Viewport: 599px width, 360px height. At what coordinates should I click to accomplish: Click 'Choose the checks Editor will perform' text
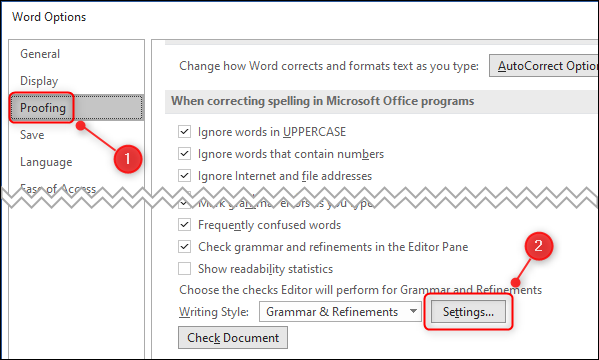click(360, 290)
